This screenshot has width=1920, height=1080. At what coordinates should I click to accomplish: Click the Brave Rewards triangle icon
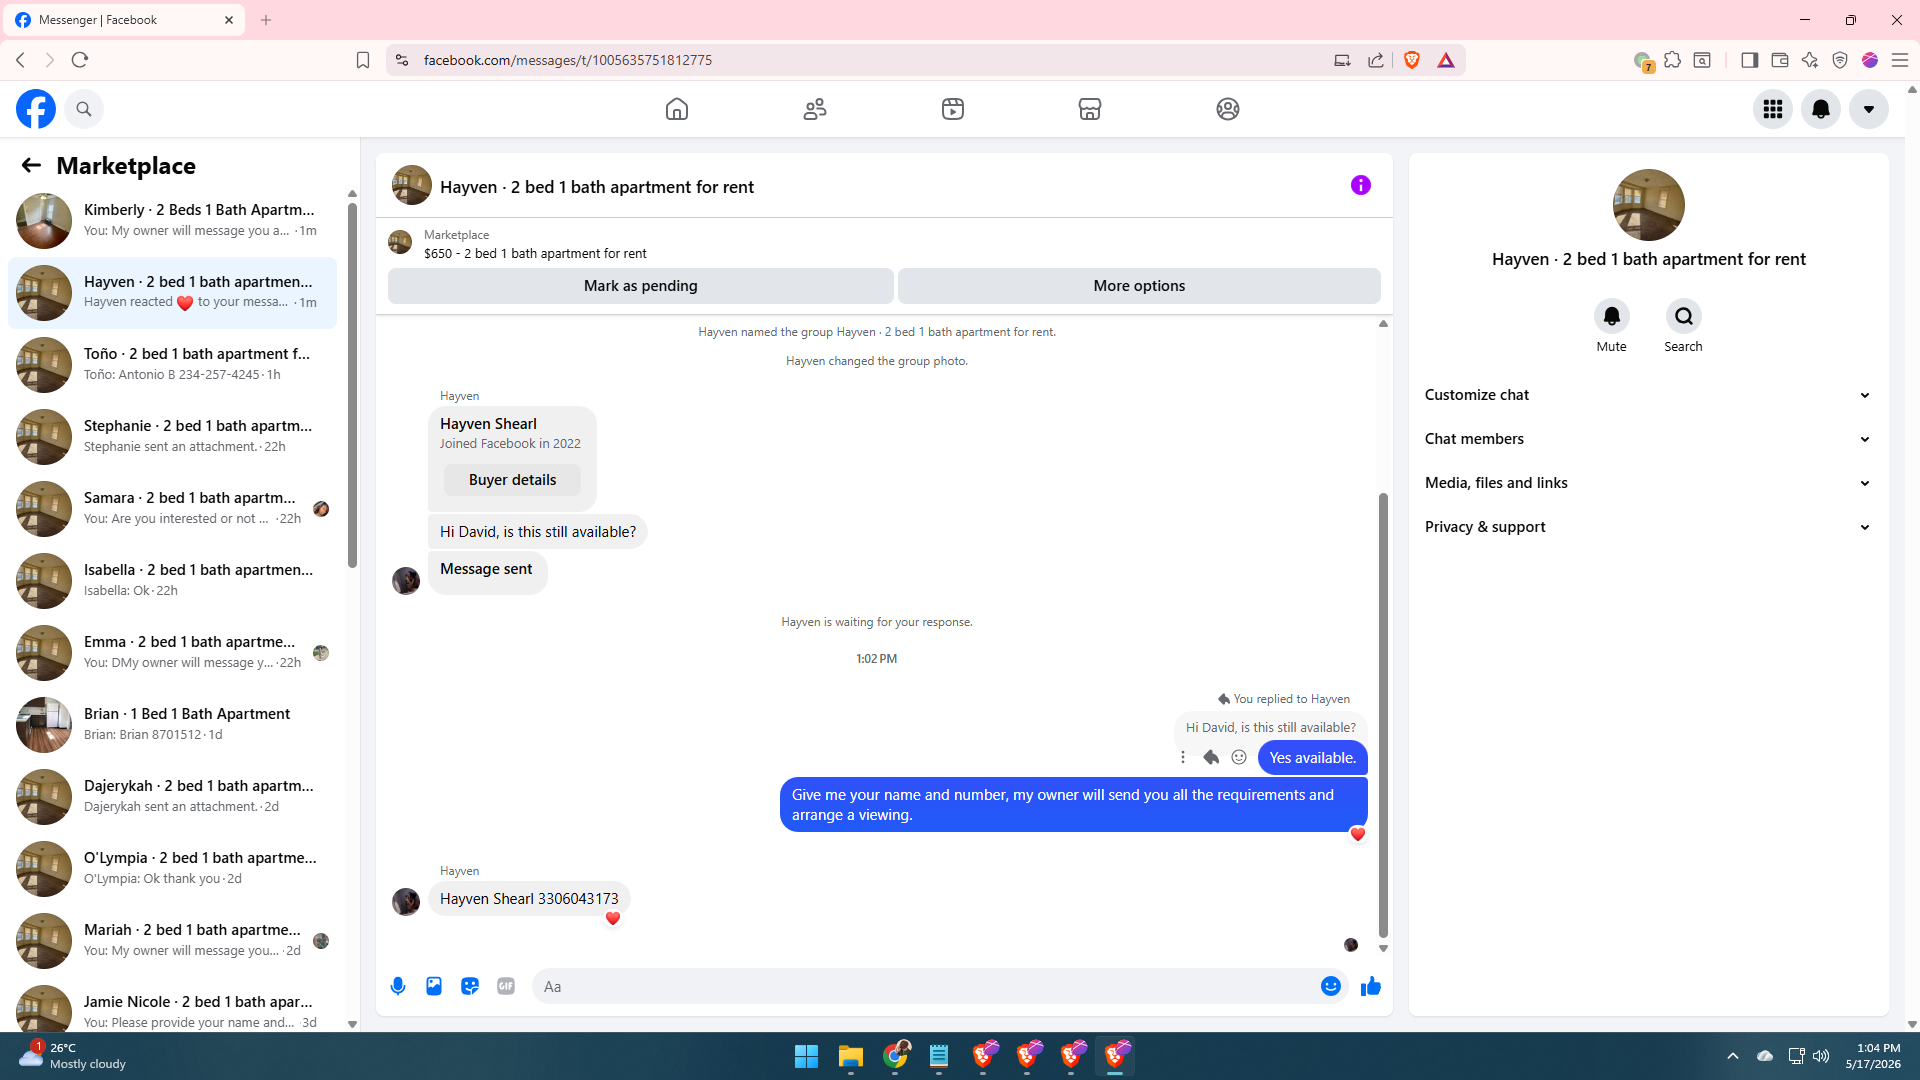click(x=1446, y=60)
